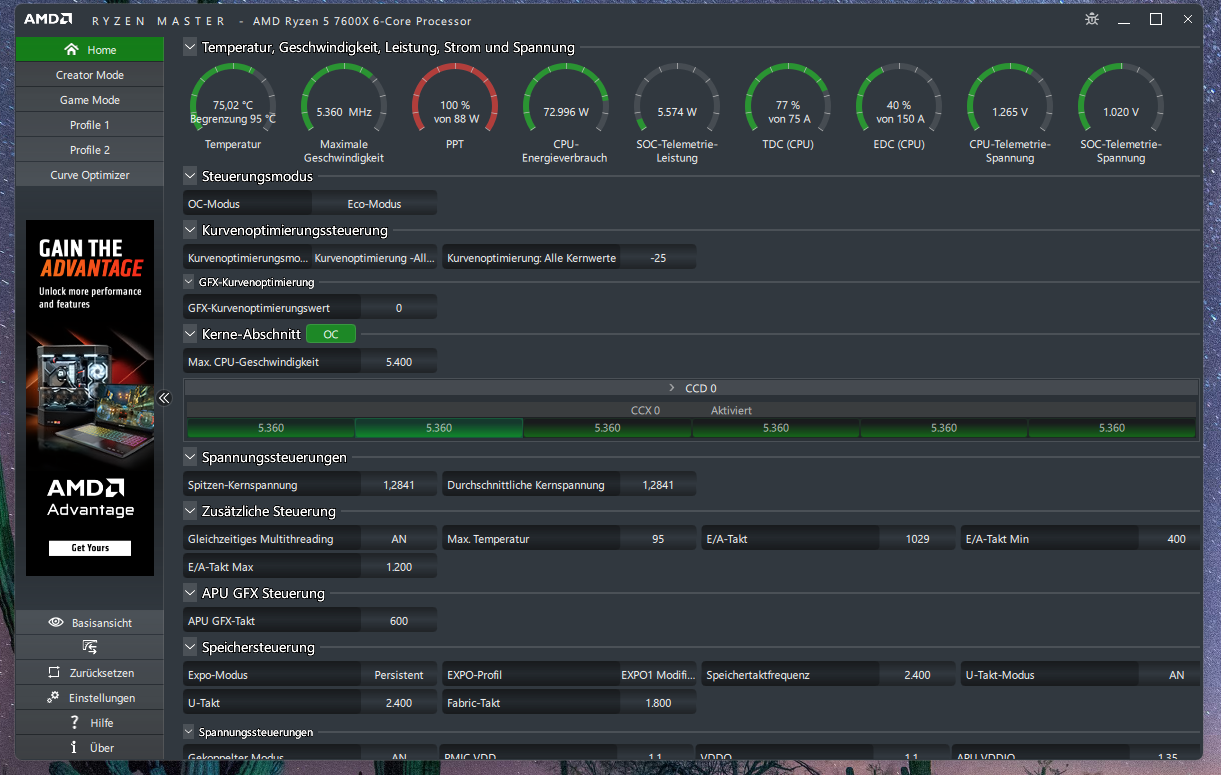Collapse the Zusätzliche Steuerung section
The width and height of the screenshot is (1221, 775).
(x=191, y=511)
